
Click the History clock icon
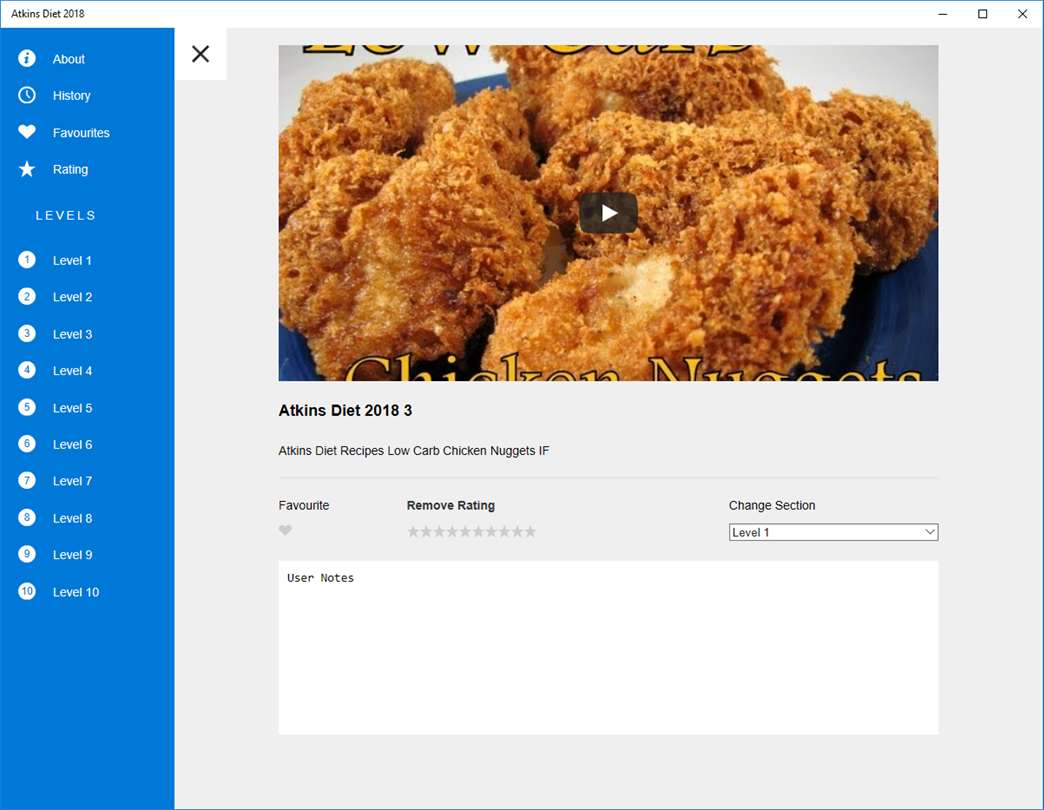pyautogui.click(x=27, y=95)
